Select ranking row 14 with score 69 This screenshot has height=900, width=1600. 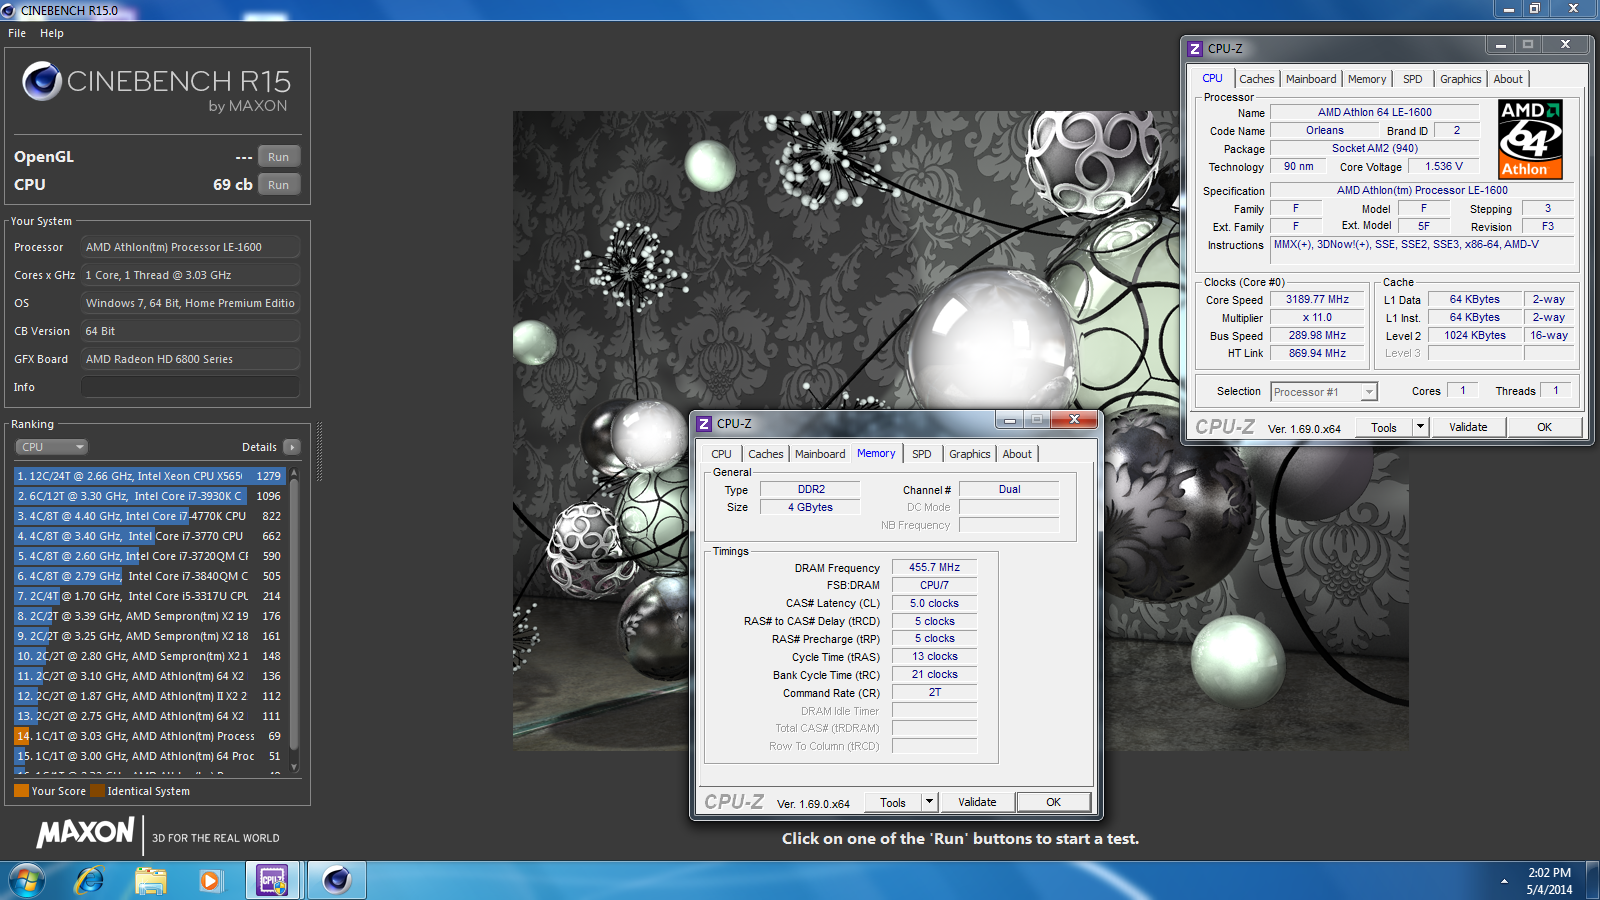150,736
